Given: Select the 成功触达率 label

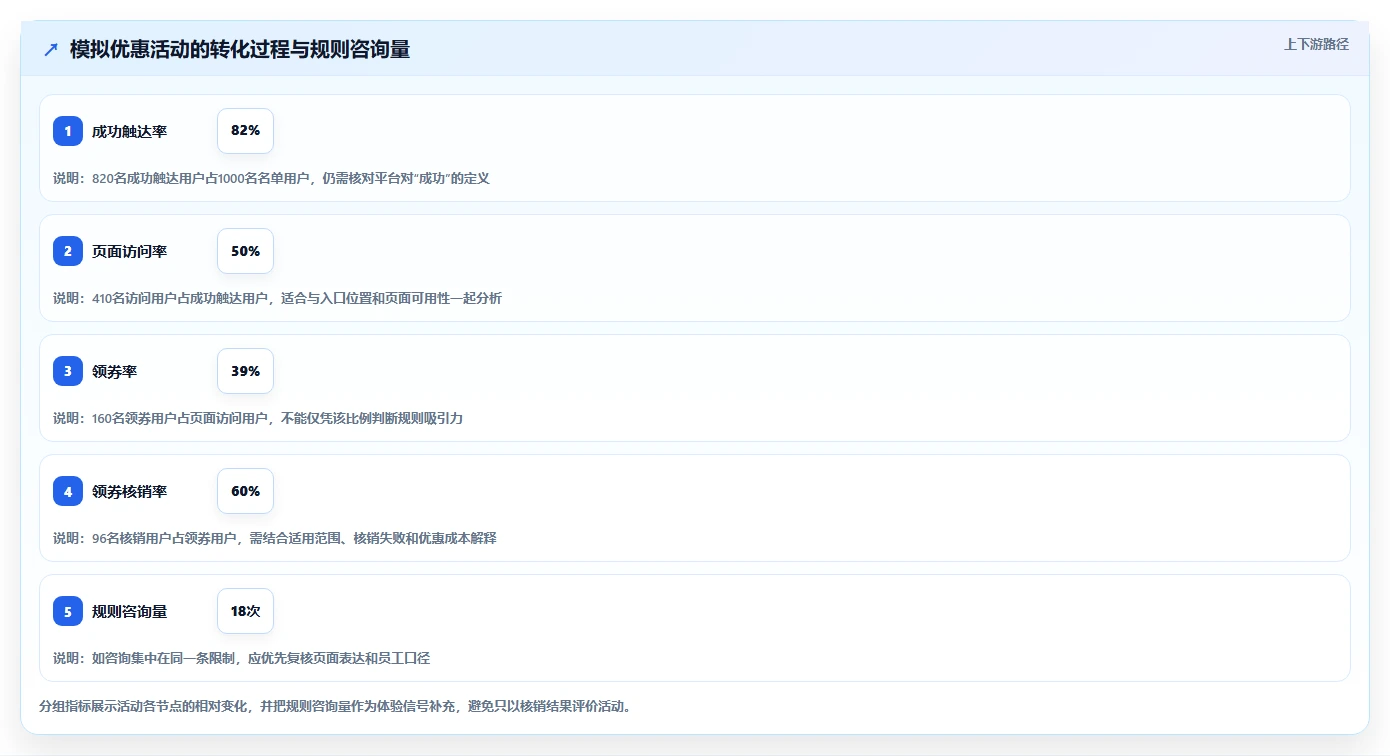Looking at the screenshot, I should tap(129, 131).
